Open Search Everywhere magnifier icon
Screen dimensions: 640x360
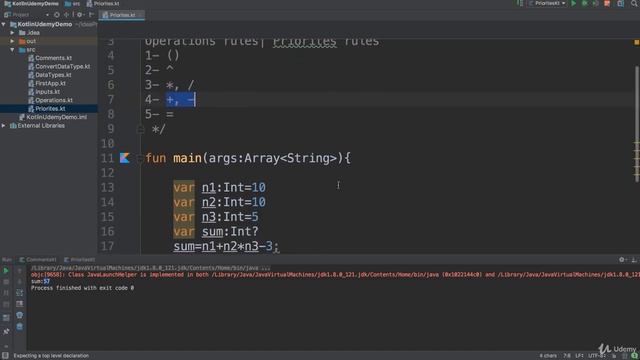click(x=635, y=3)
